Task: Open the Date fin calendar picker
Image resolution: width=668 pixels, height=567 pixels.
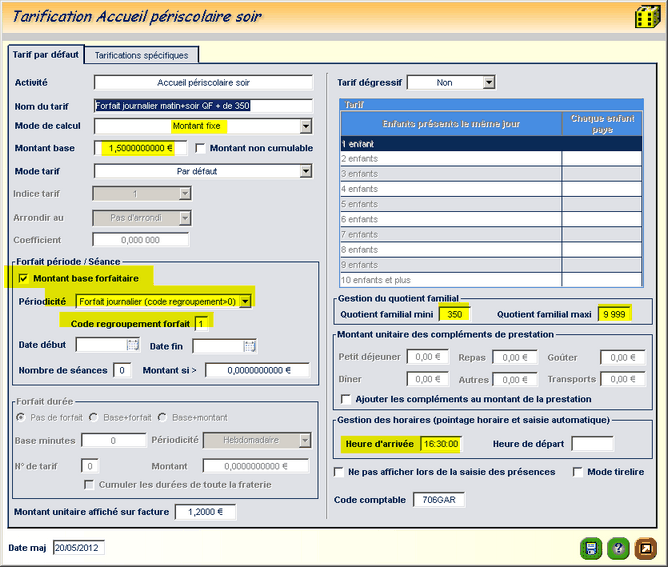Action: (250, 346)
